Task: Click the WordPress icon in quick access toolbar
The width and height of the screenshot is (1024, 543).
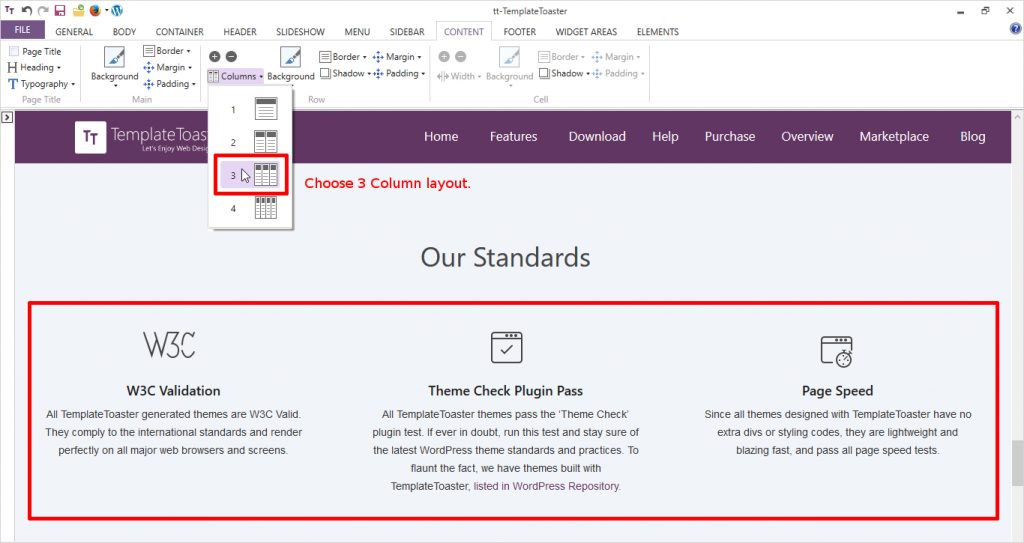Action: (x=117, y=10)
